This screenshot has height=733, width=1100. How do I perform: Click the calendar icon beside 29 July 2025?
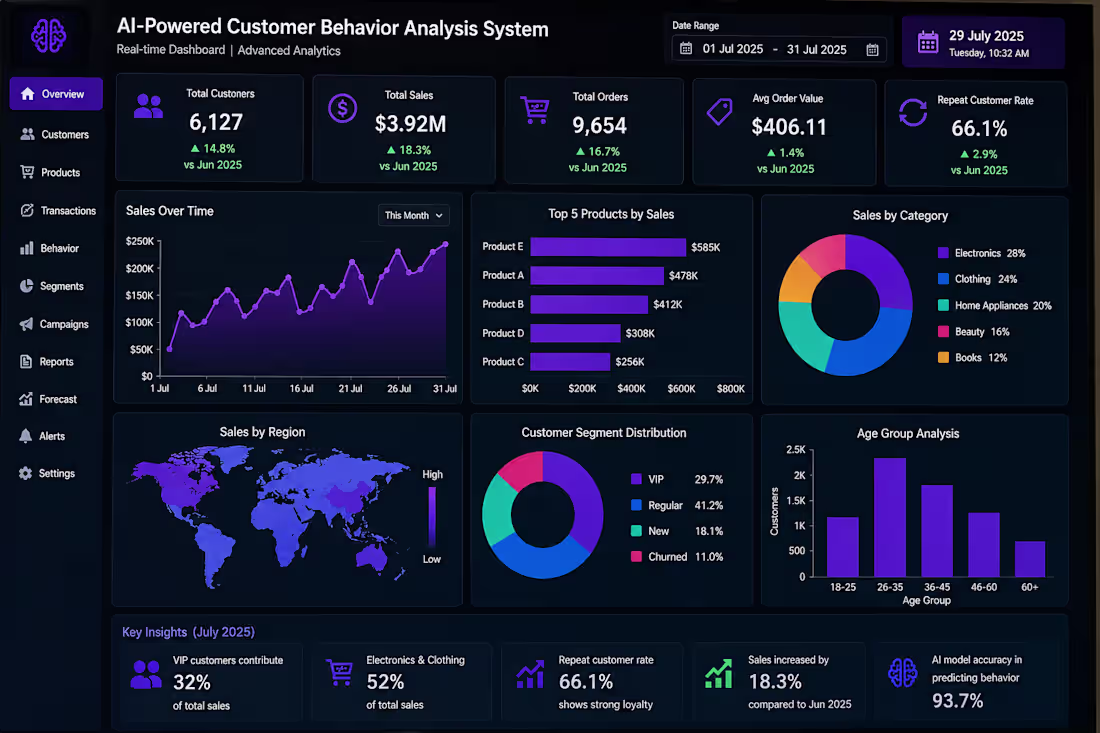(928, 42)
